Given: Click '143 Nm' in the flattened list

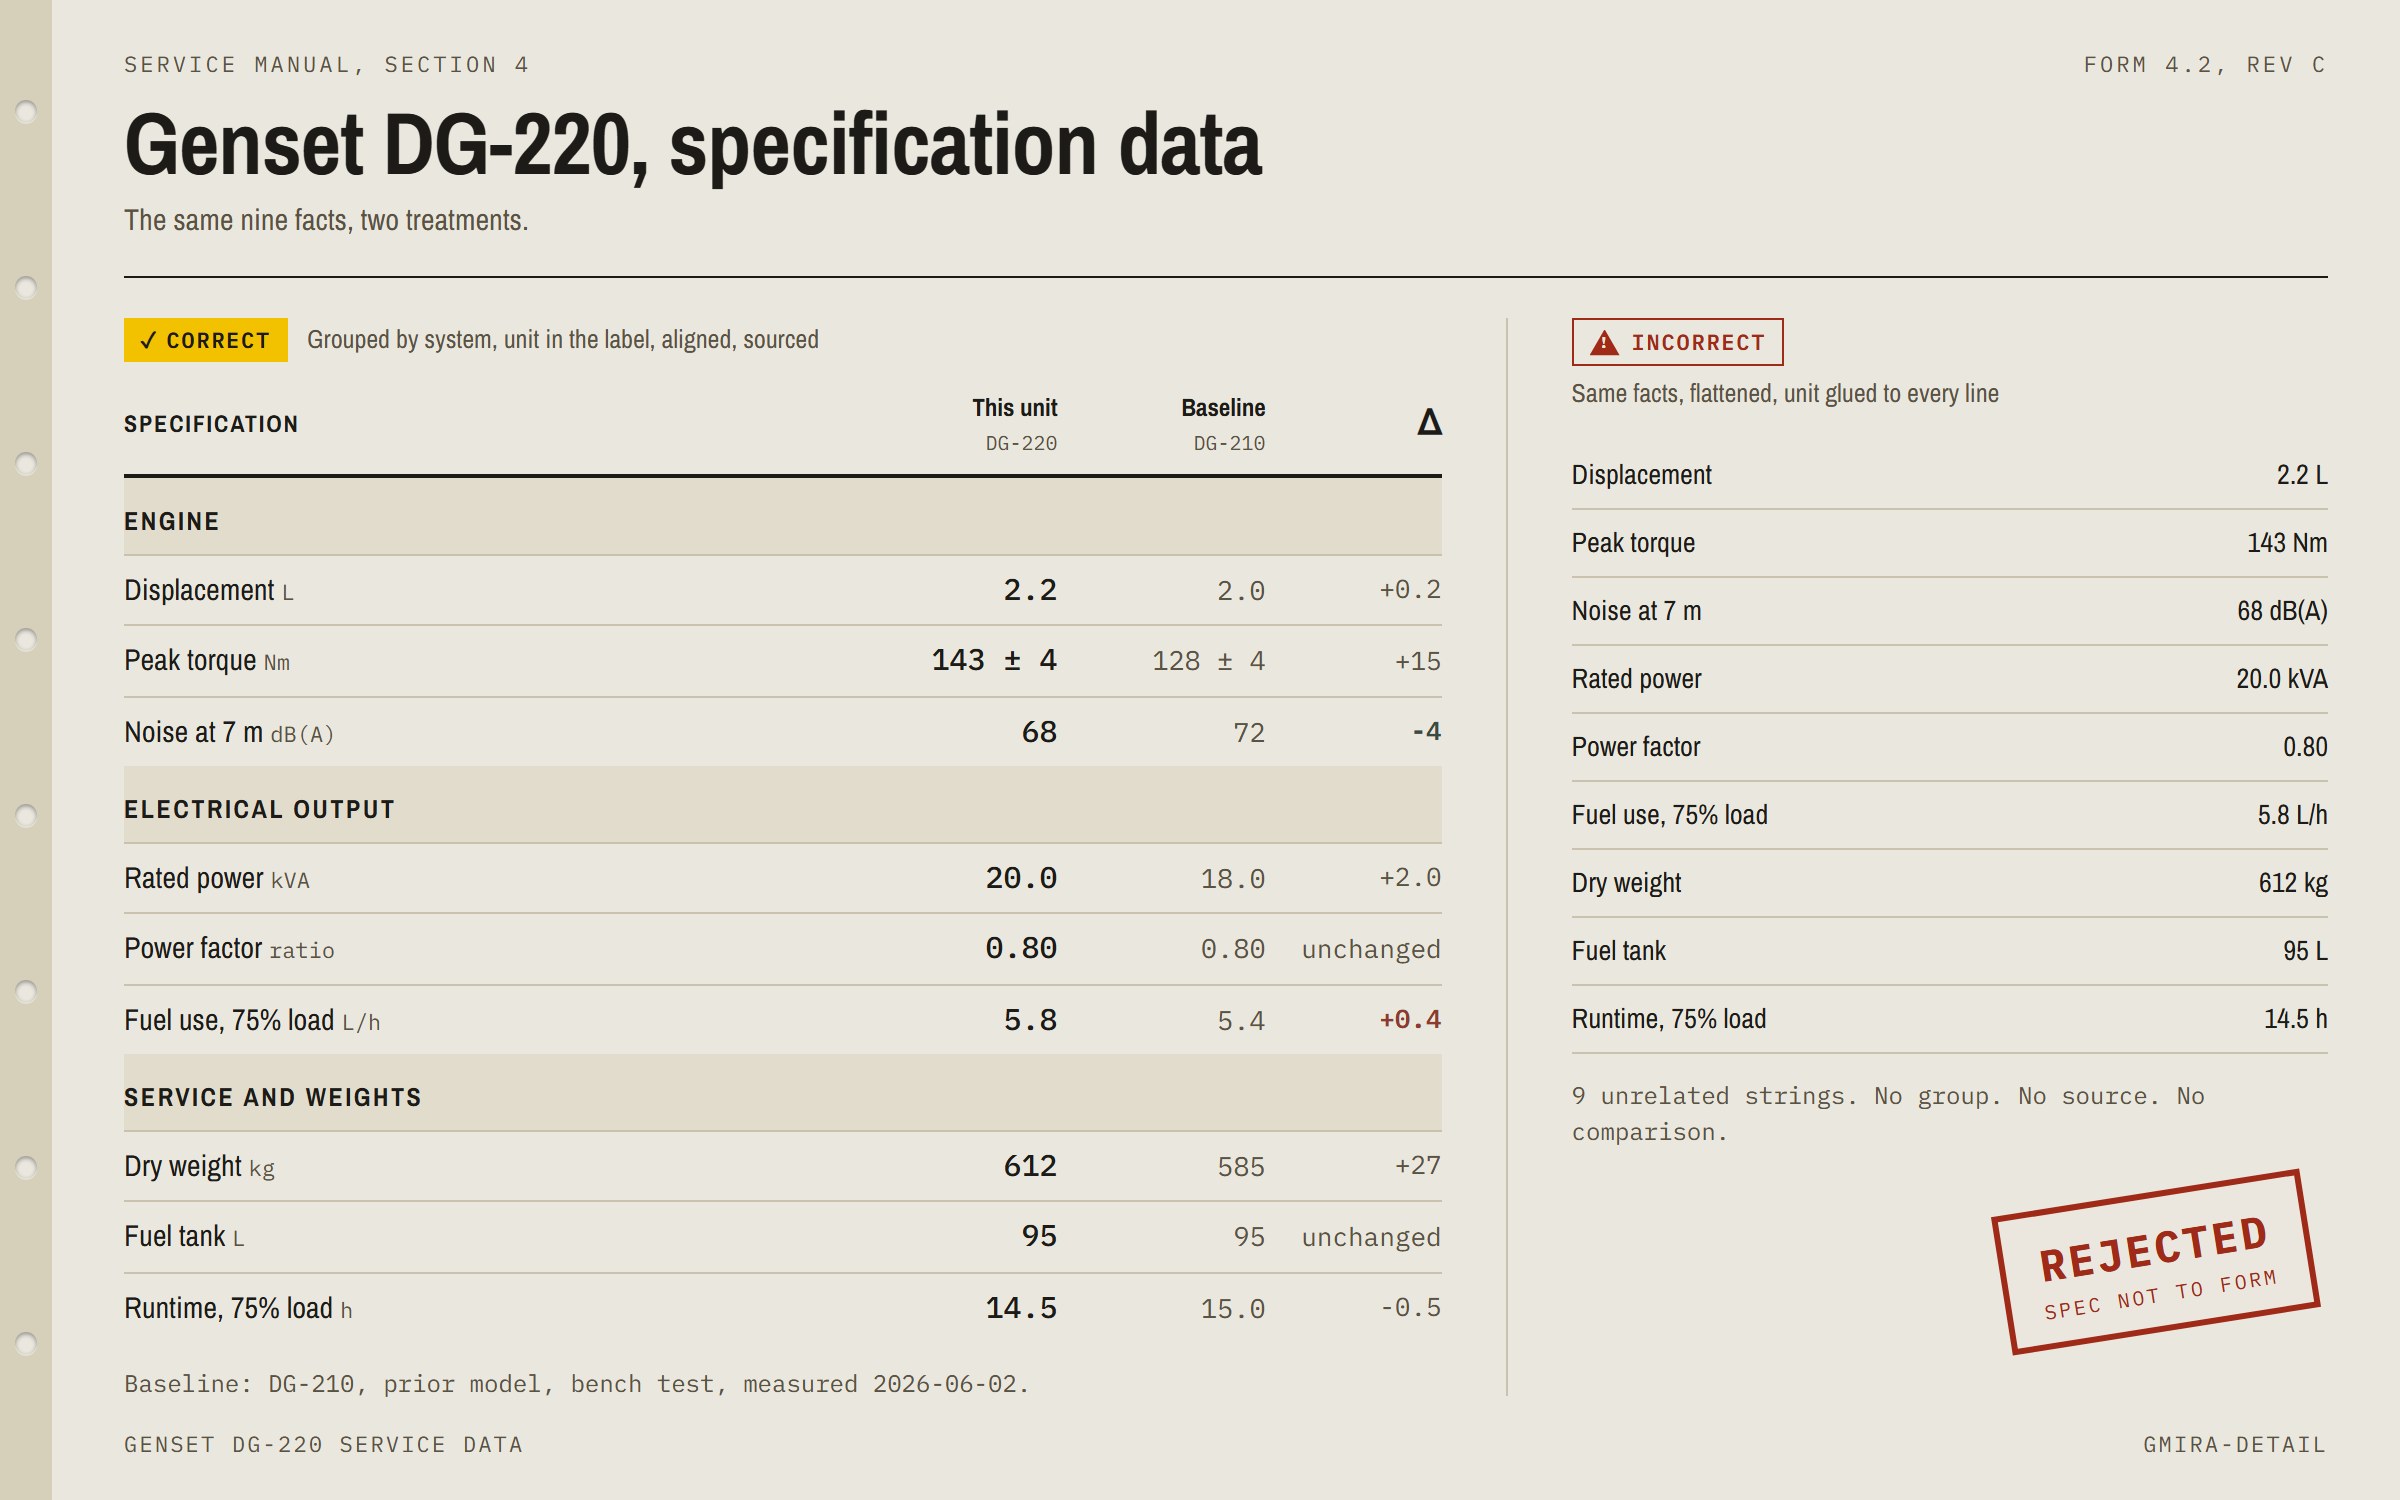Looking at the screenshot, I should tap(2287, 542).
